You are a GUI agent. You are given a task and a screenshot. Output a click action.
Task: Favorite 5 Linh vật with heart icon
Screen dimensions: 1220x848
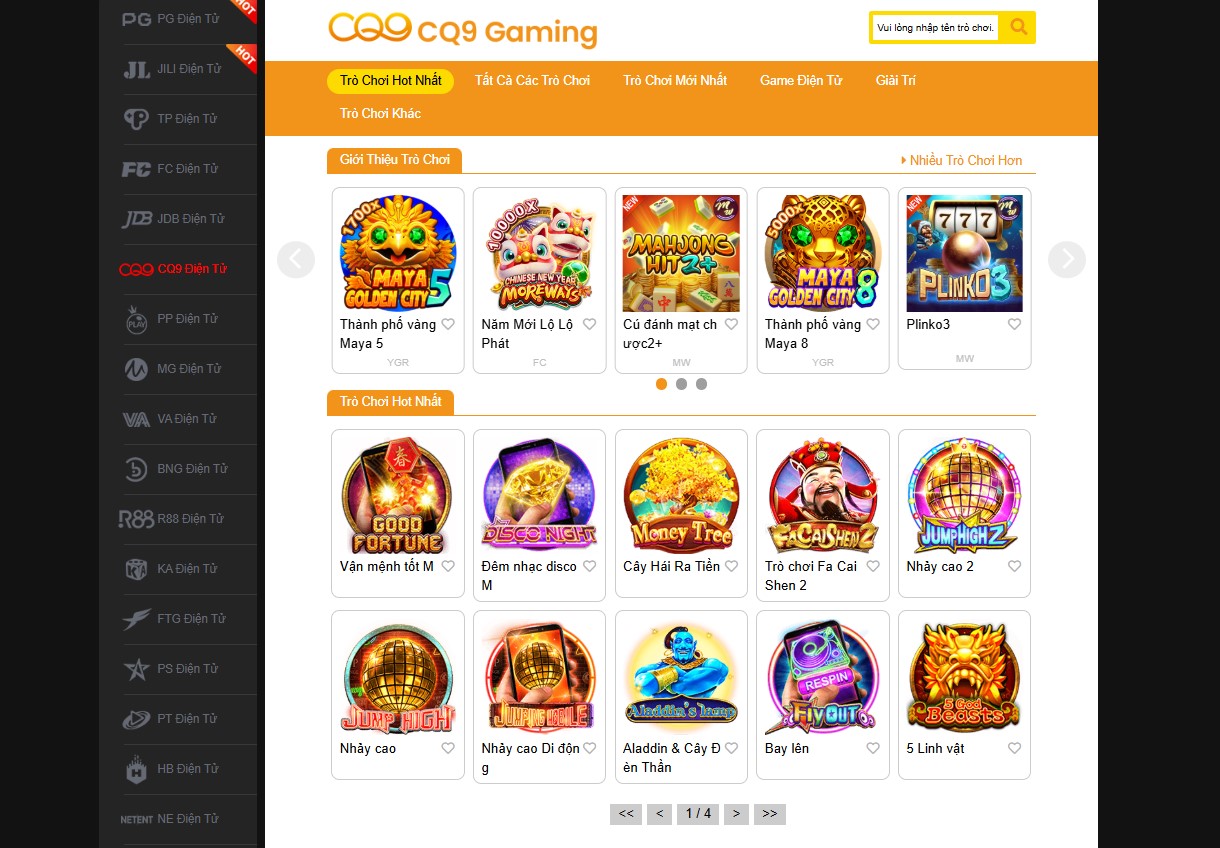coord(1014,748)
